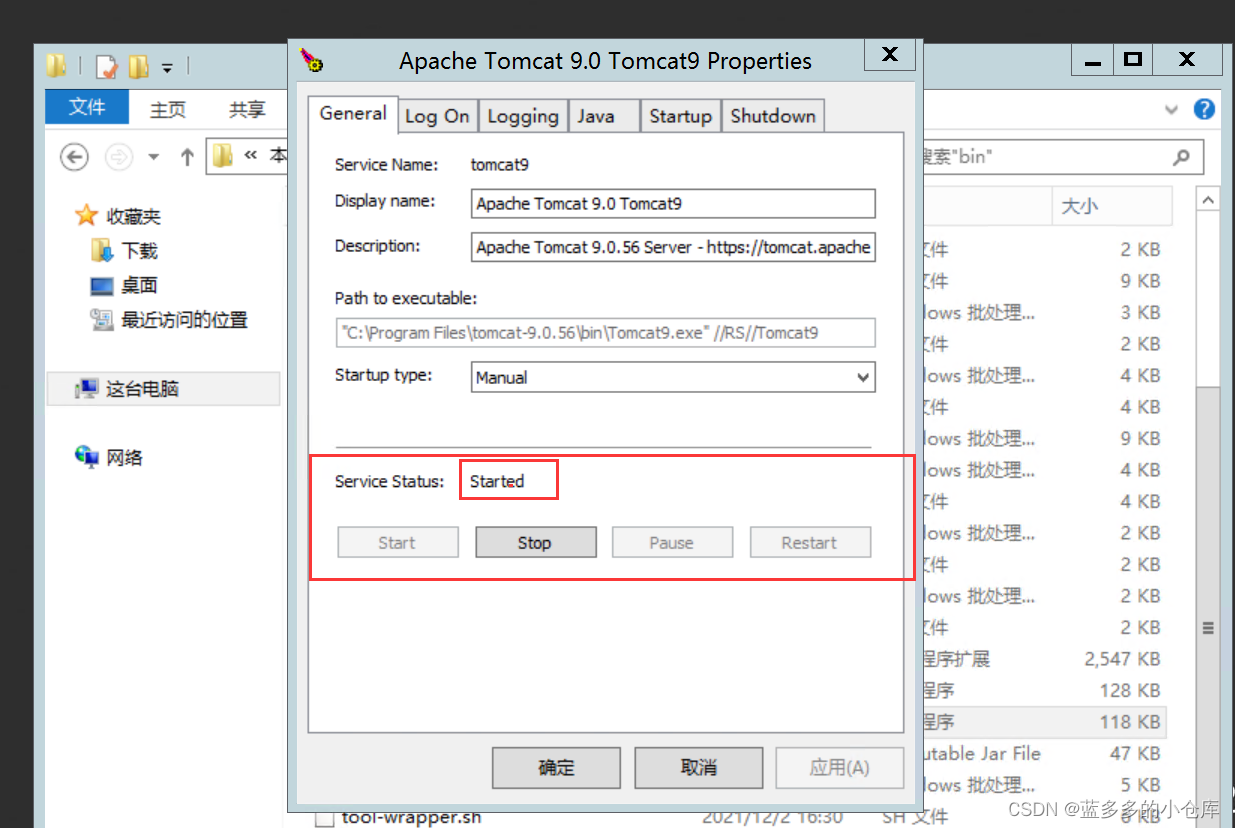The width and height of the screenshot is (1235, 828).
Task: Open the Startup tab
Action: (x=680, y=116)
